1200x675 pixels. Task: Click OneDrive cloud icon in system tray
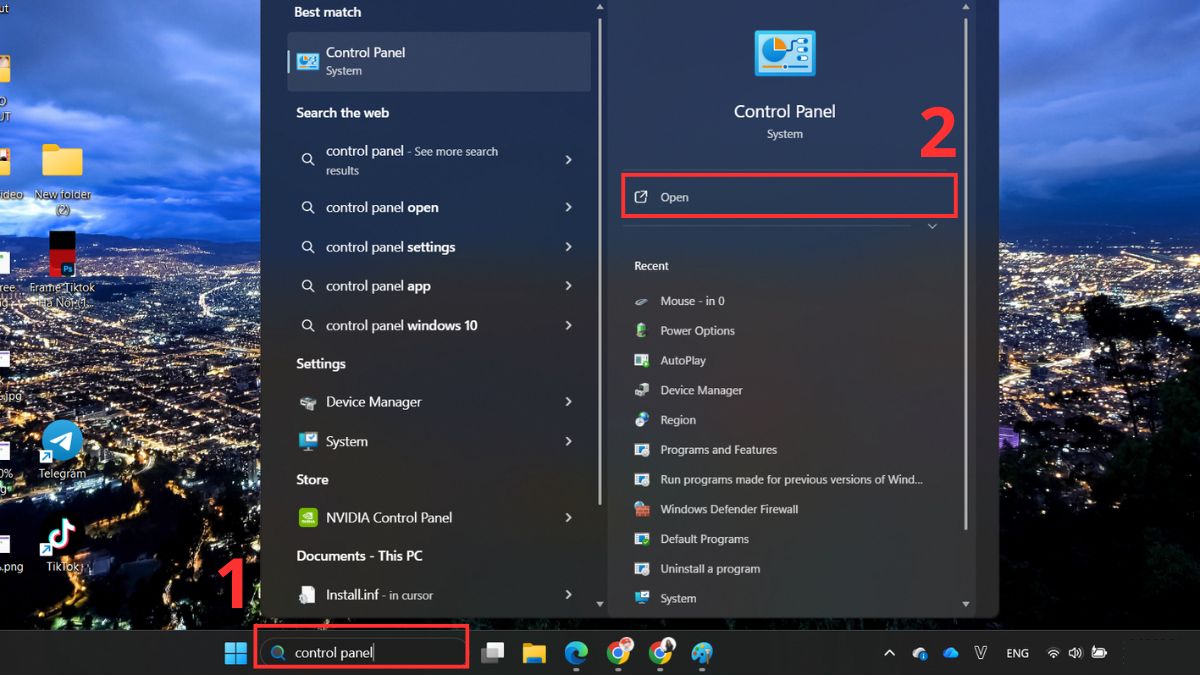[951, 653]
